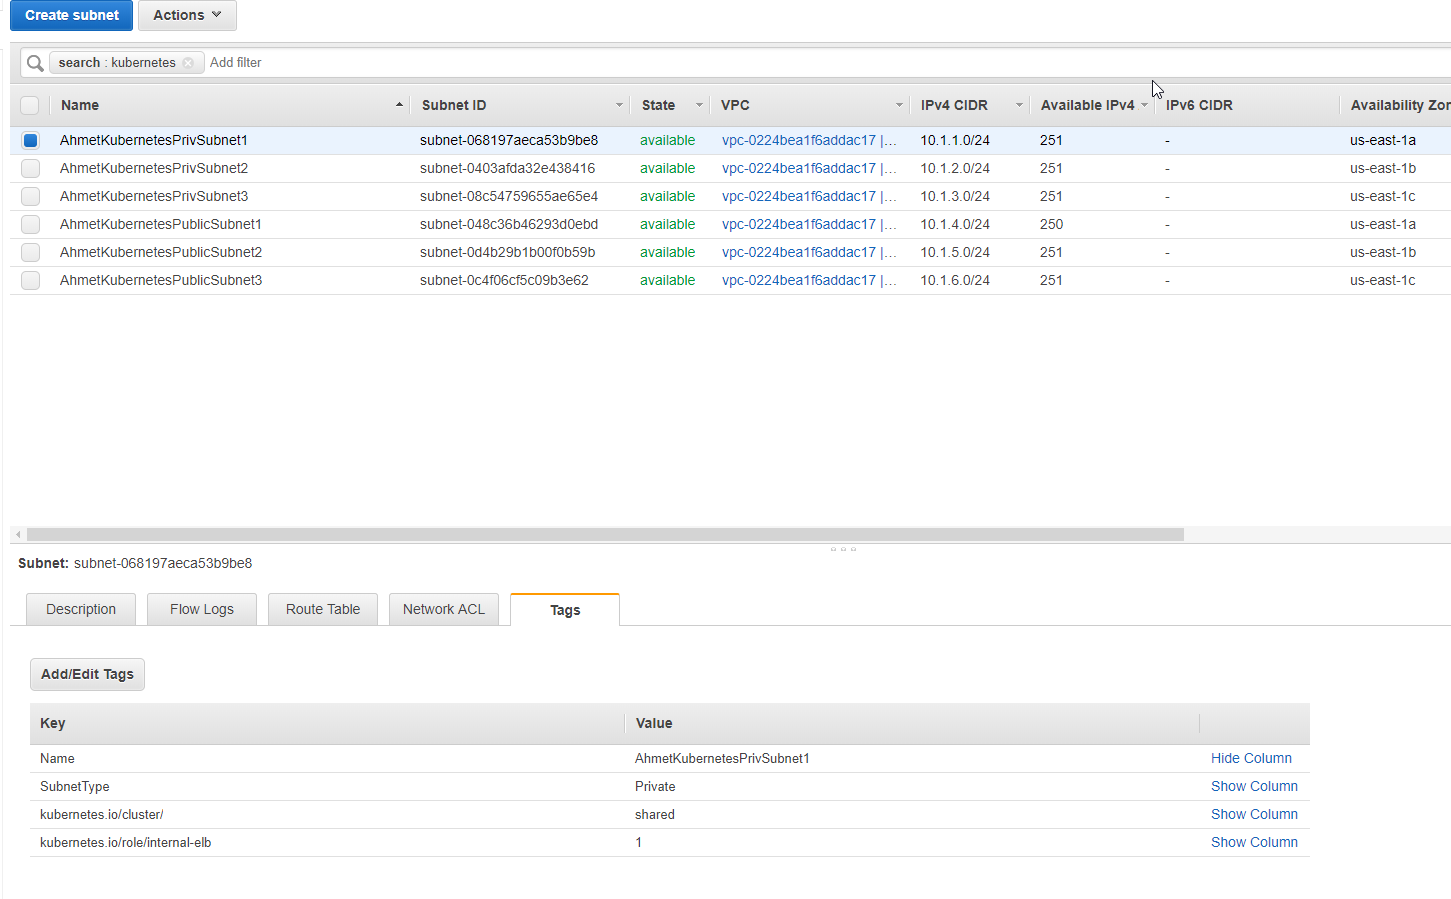Open the Subnet ID column filter arrow
The width and height of the screenshot is (1451, 899).
(618, 105)
